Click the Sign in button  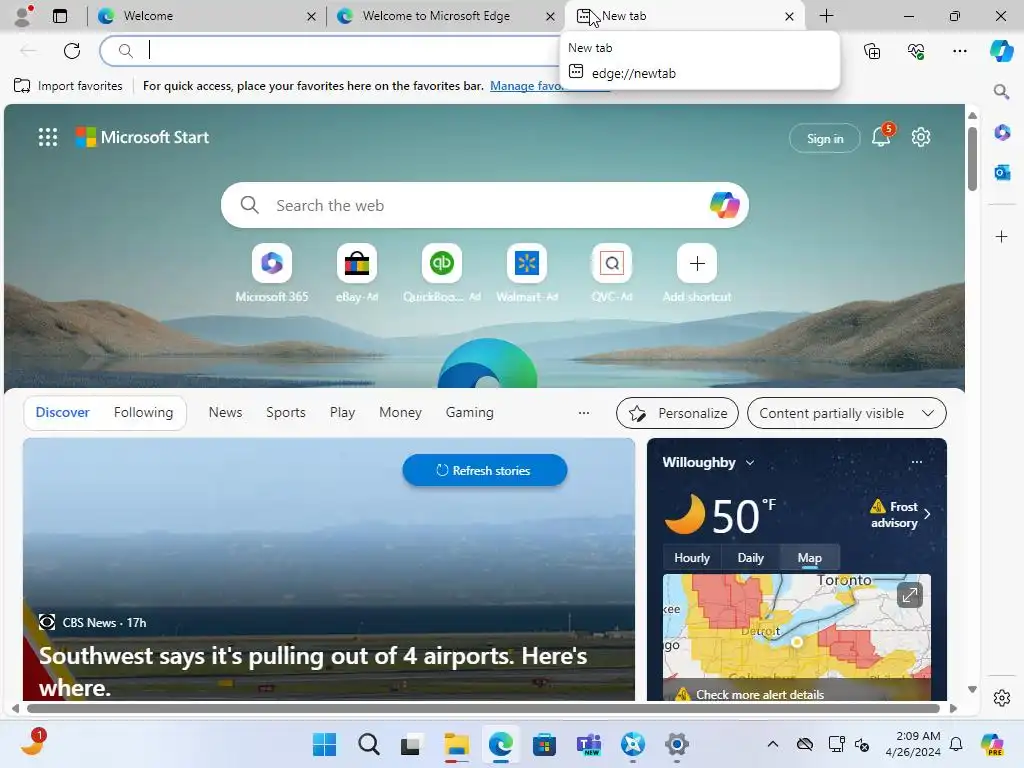(825, 138)
